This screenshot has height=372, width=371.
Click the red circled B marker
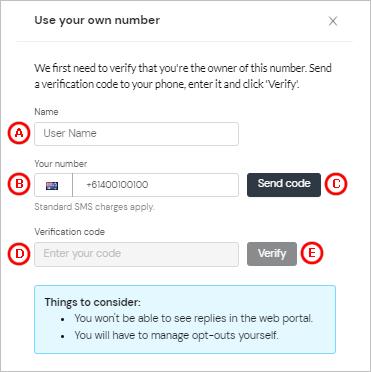tap(19, 184)
